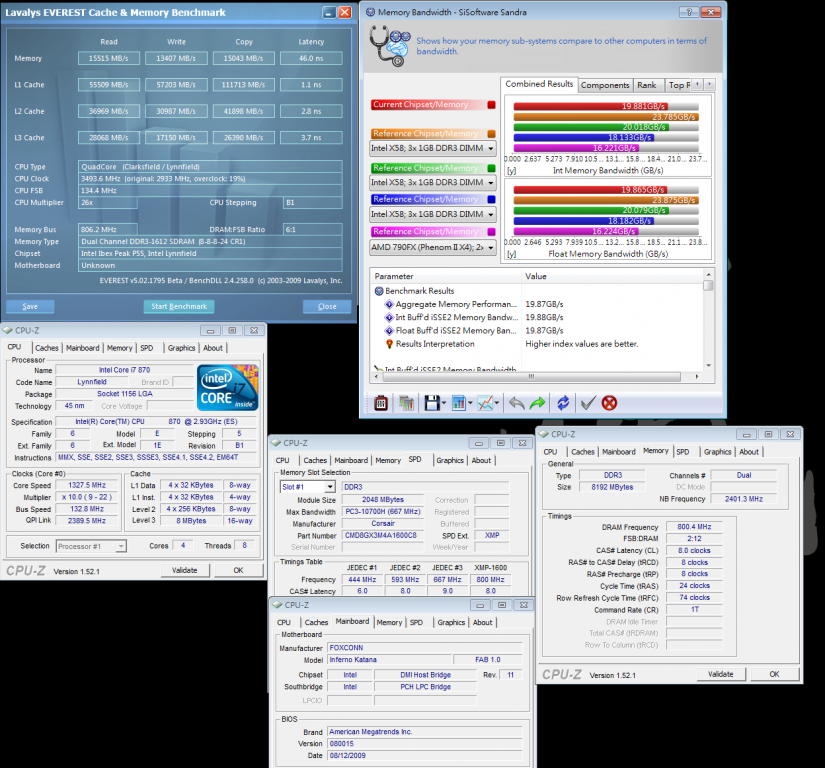
Task: Click Validate in the CPU-Z processor window
Action: tap(184, 570)
